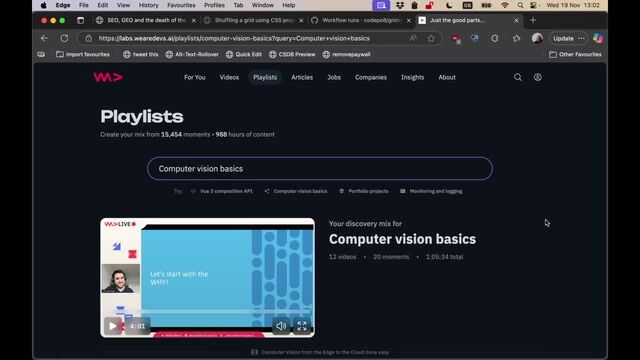Click the WeAreDevelopers logo
This screenshot has width=640, height=360.
point(108,77)
